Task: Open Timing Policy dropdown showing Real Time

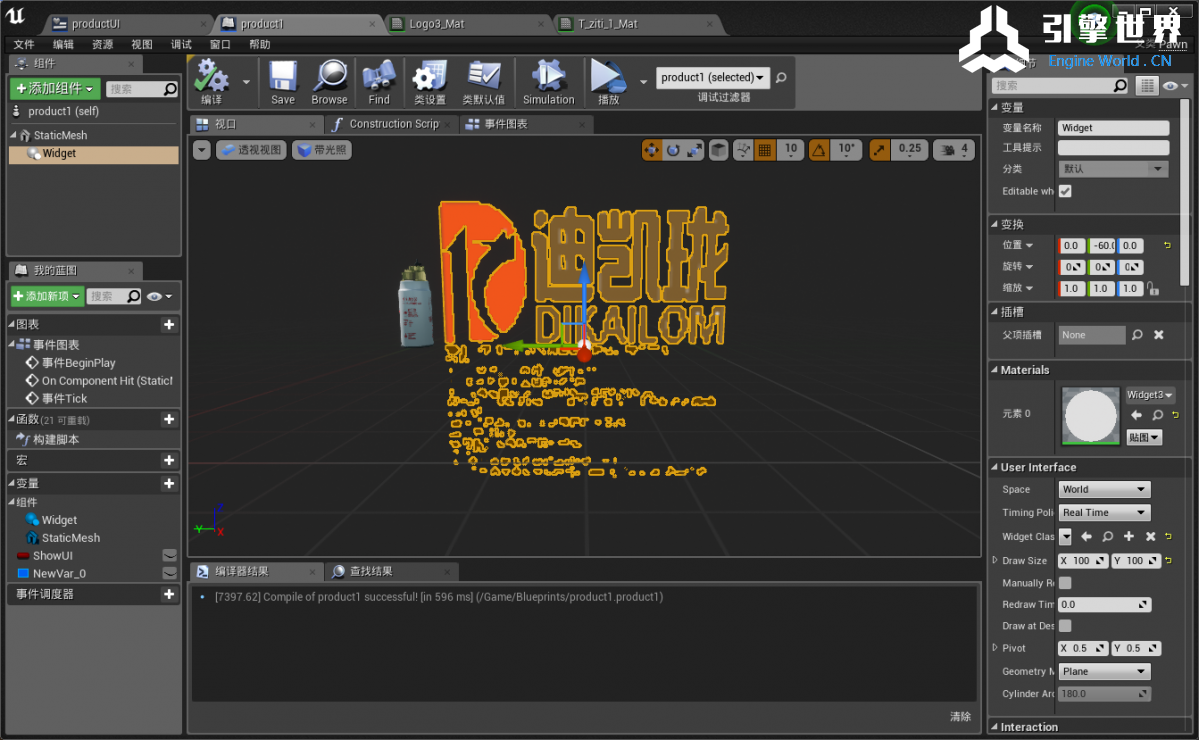Action: coord(1104,512)
